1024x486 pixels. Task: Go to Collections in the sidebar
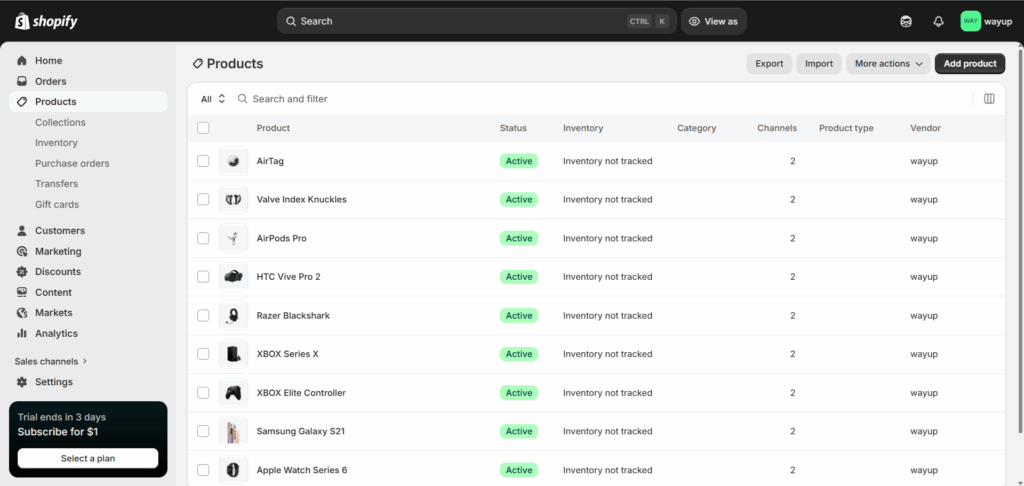[x=60, y=122]
